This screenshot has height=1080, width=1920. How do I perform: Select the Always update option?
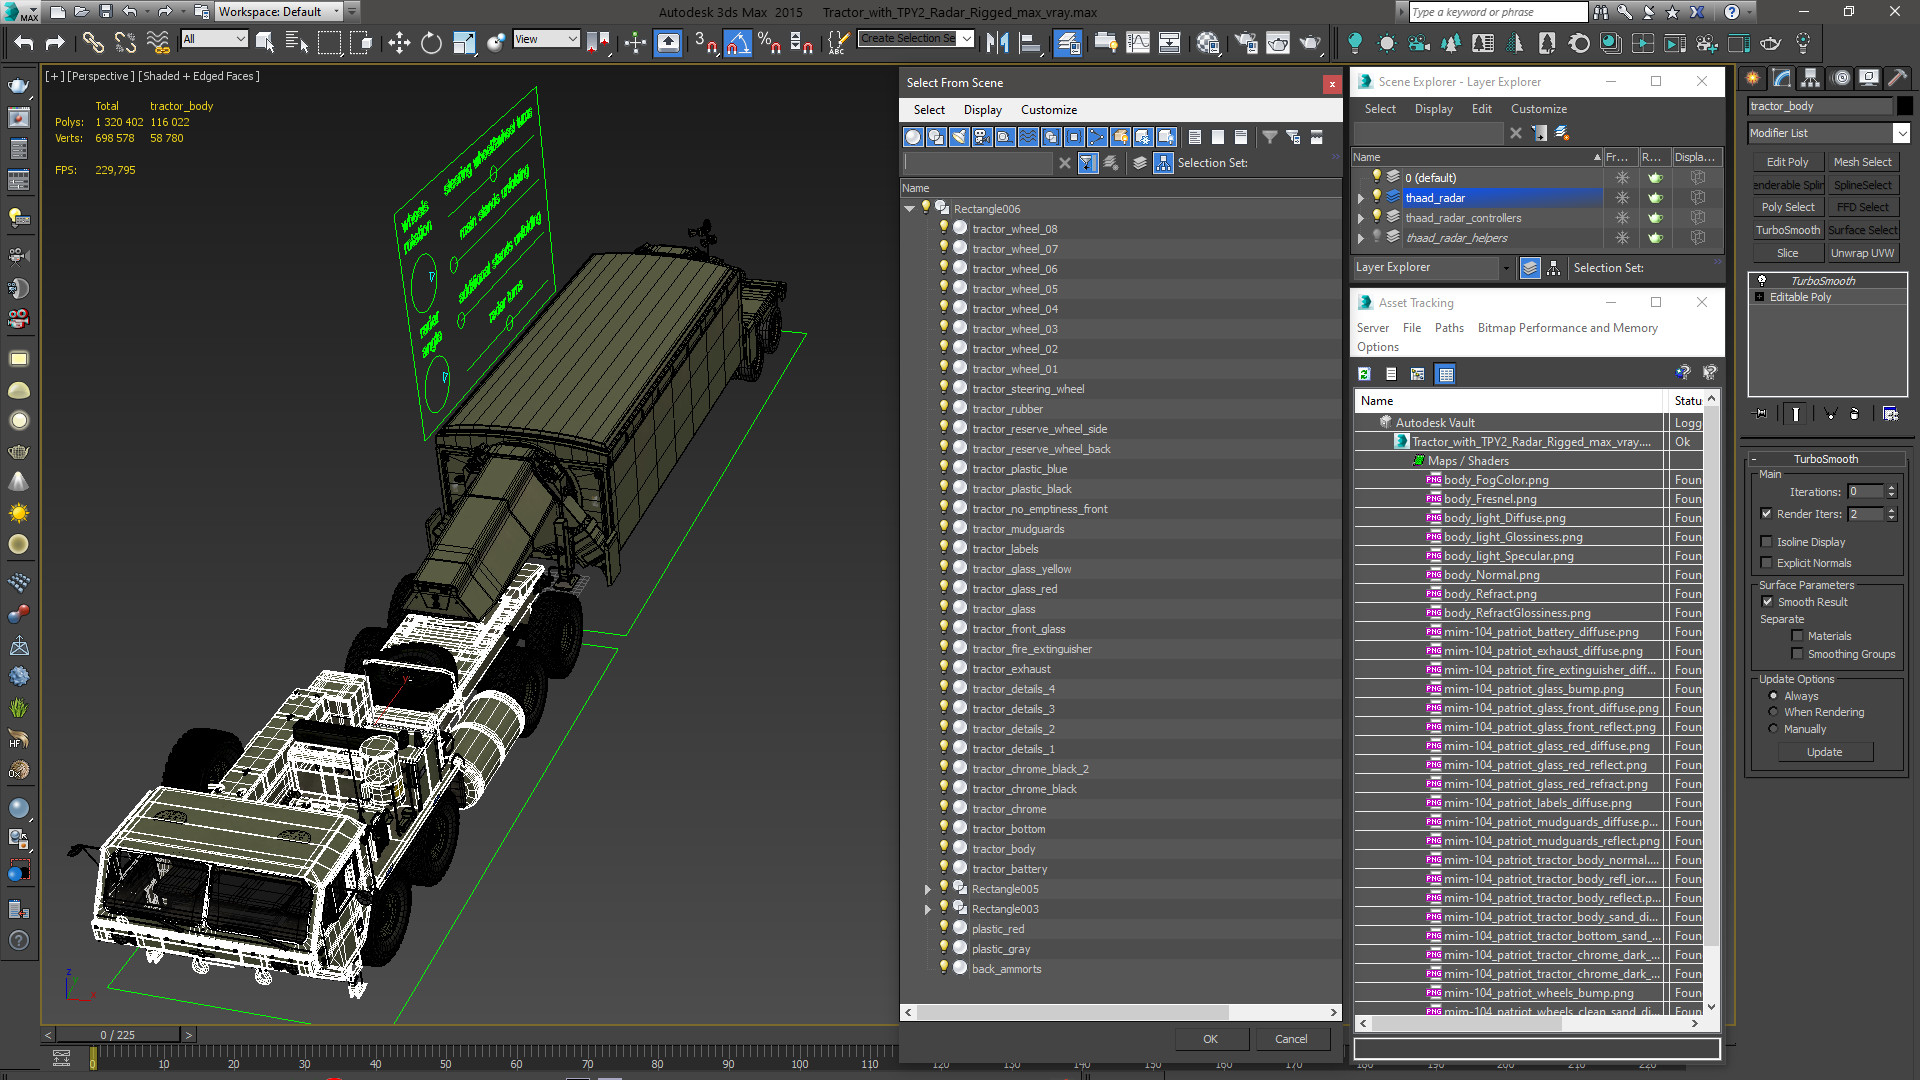[x=1774, y=696]
